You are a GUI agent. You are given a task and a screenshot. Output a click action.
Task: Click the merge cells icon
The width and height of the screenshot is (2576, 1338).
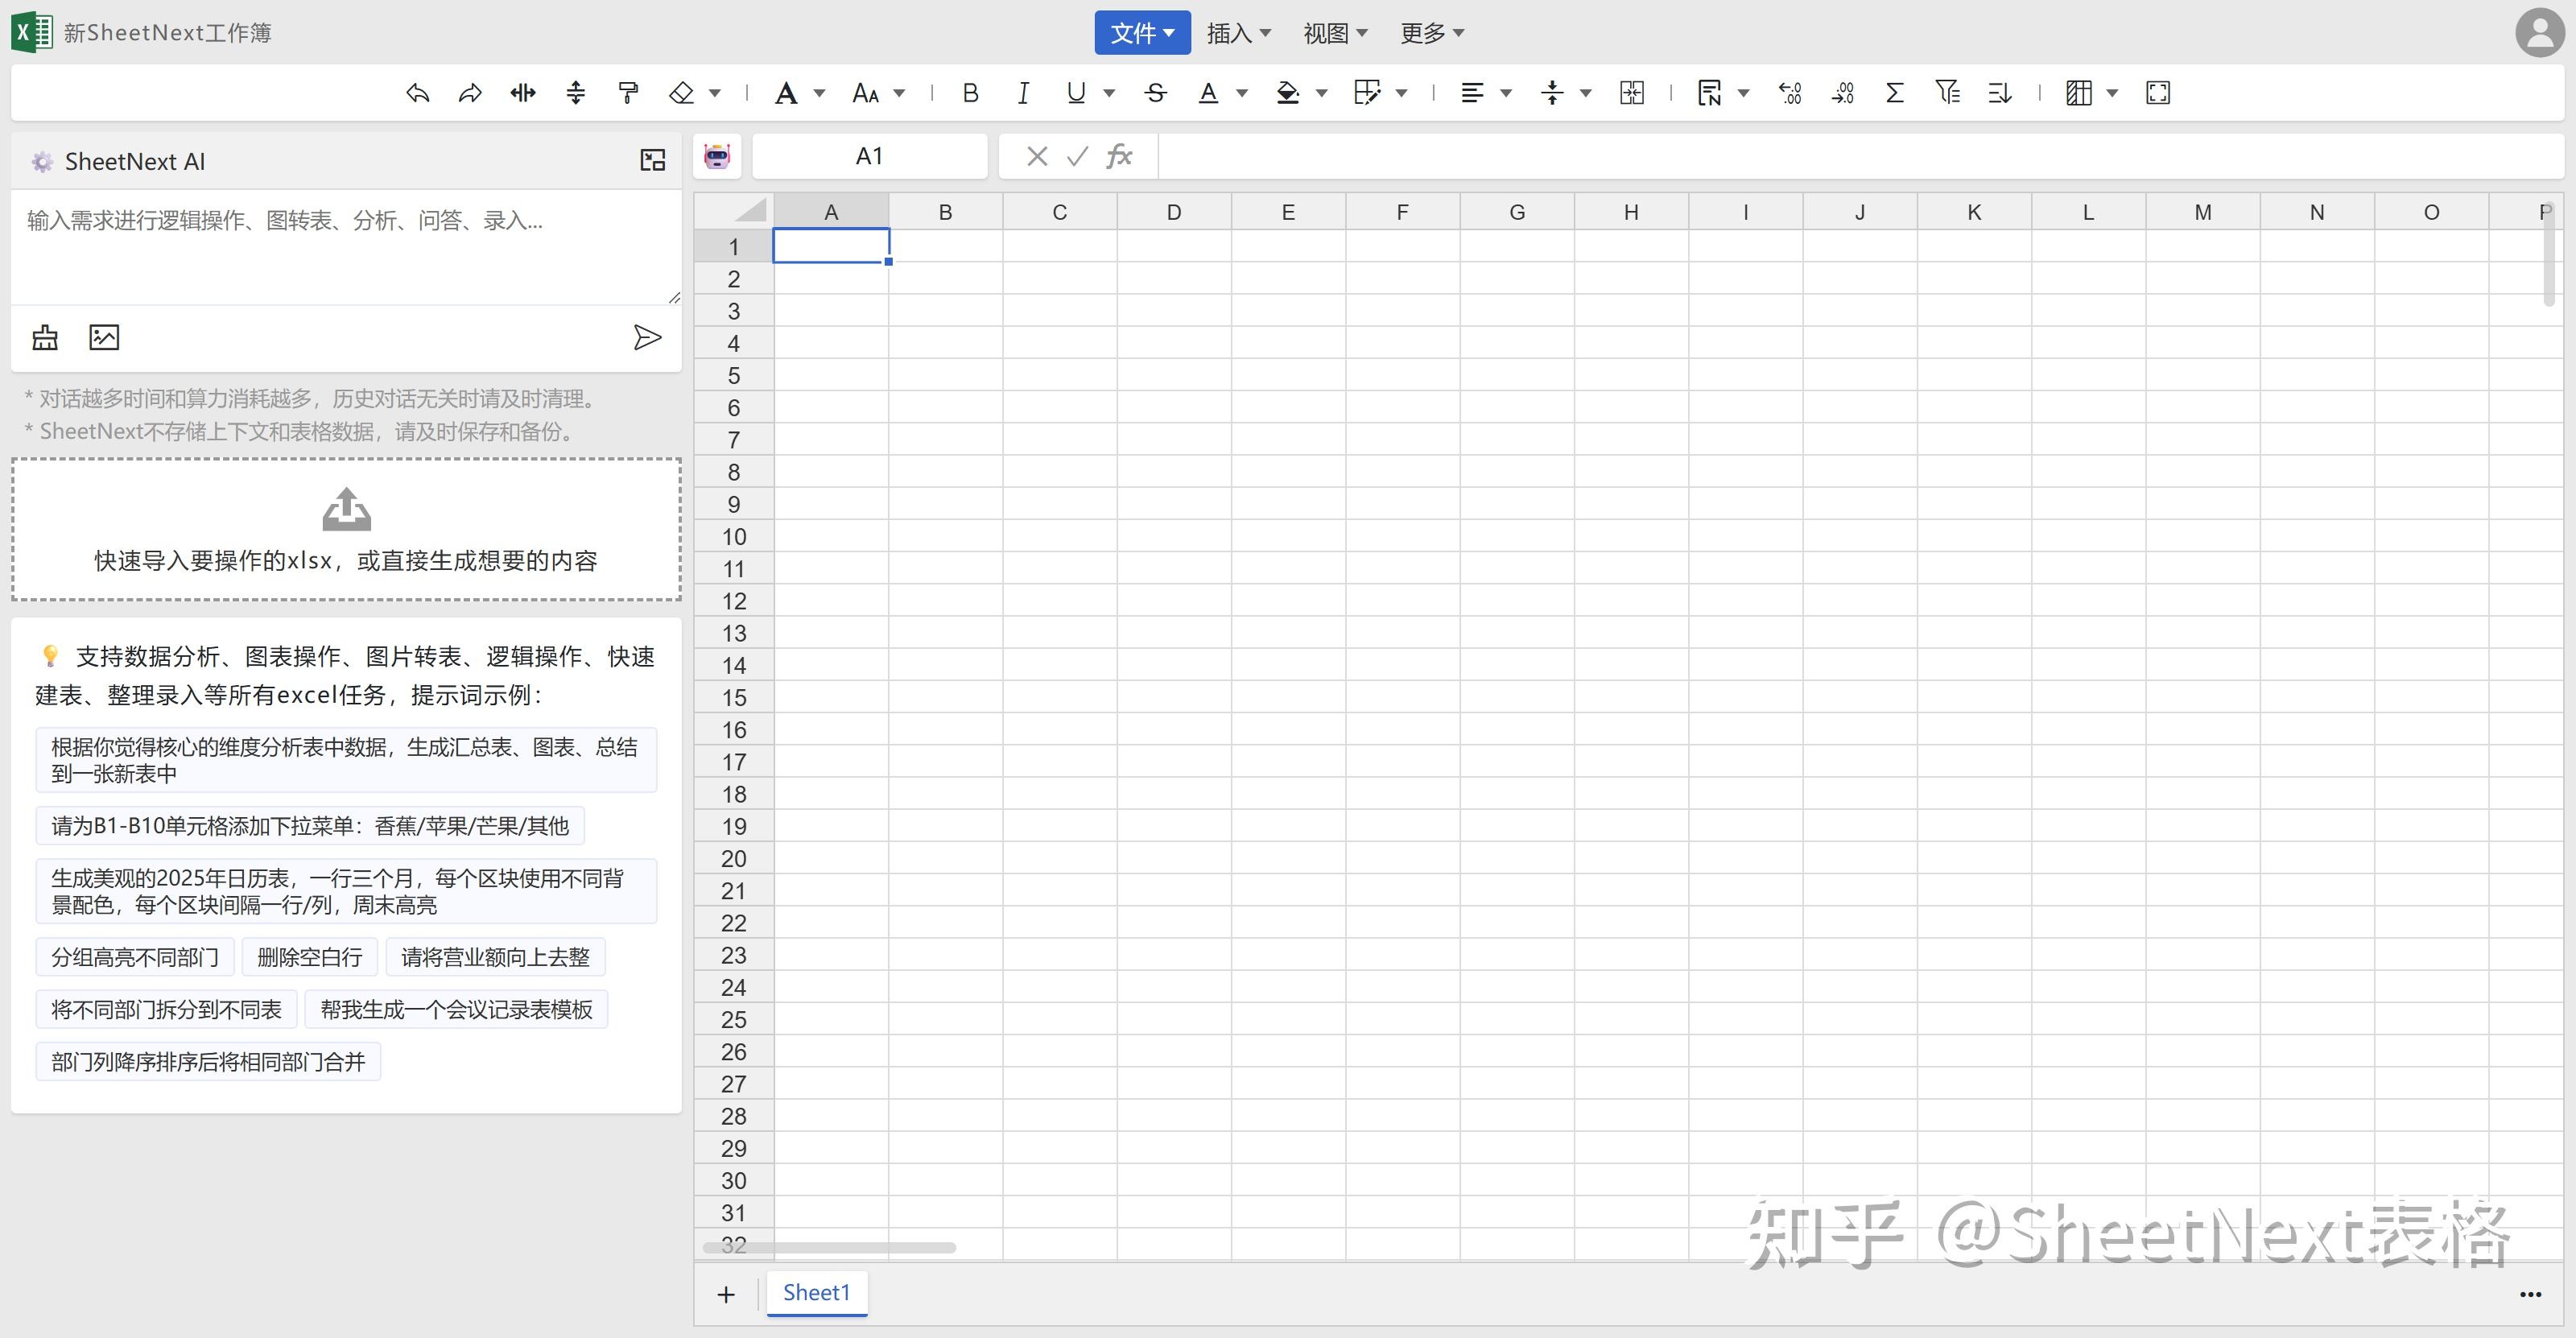coord(1632,93)
